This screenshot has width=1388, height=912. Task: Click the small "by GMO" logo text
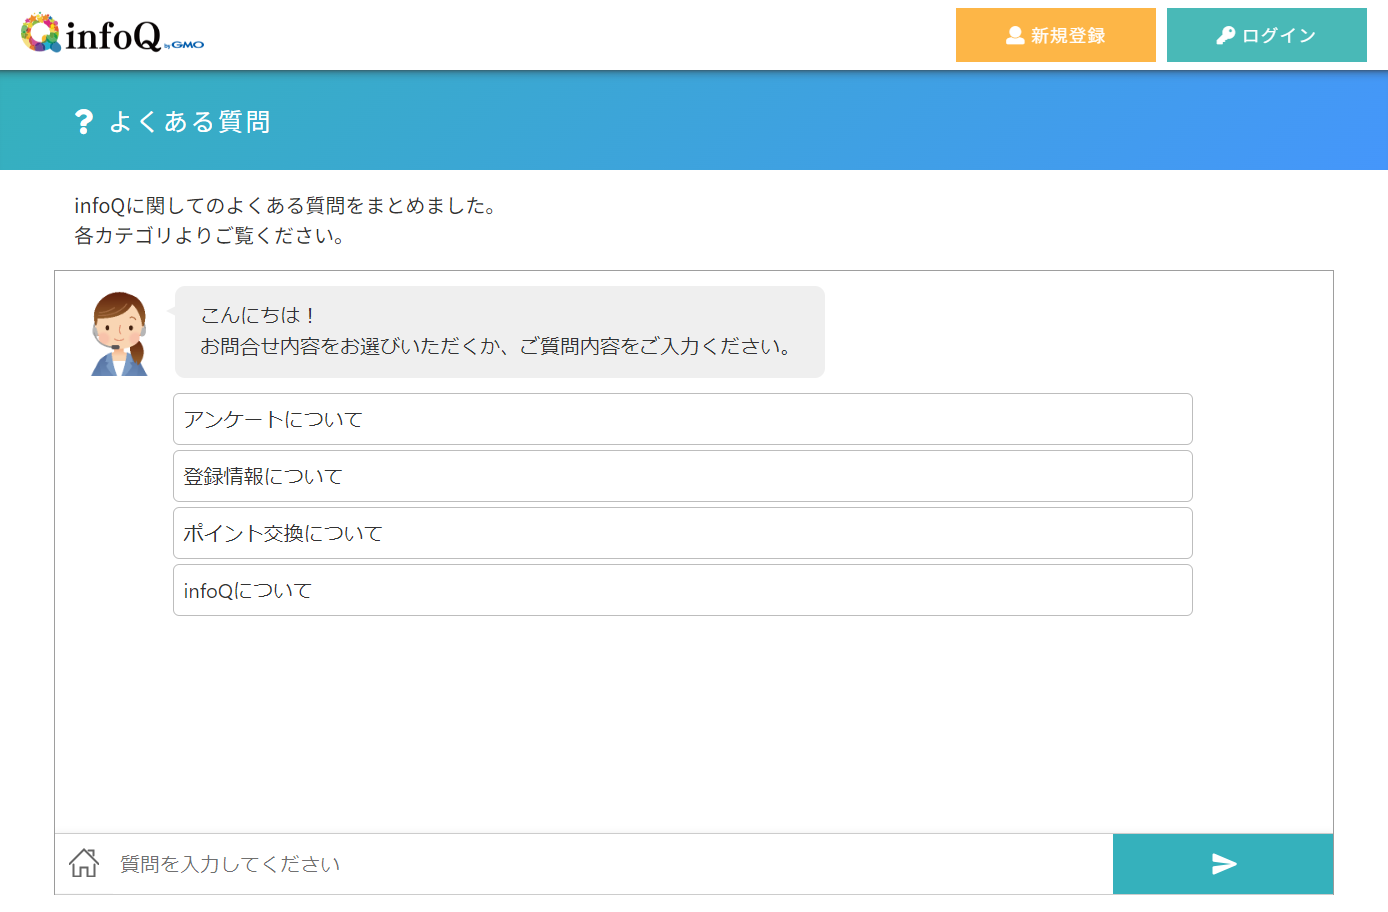pos(185,44)
